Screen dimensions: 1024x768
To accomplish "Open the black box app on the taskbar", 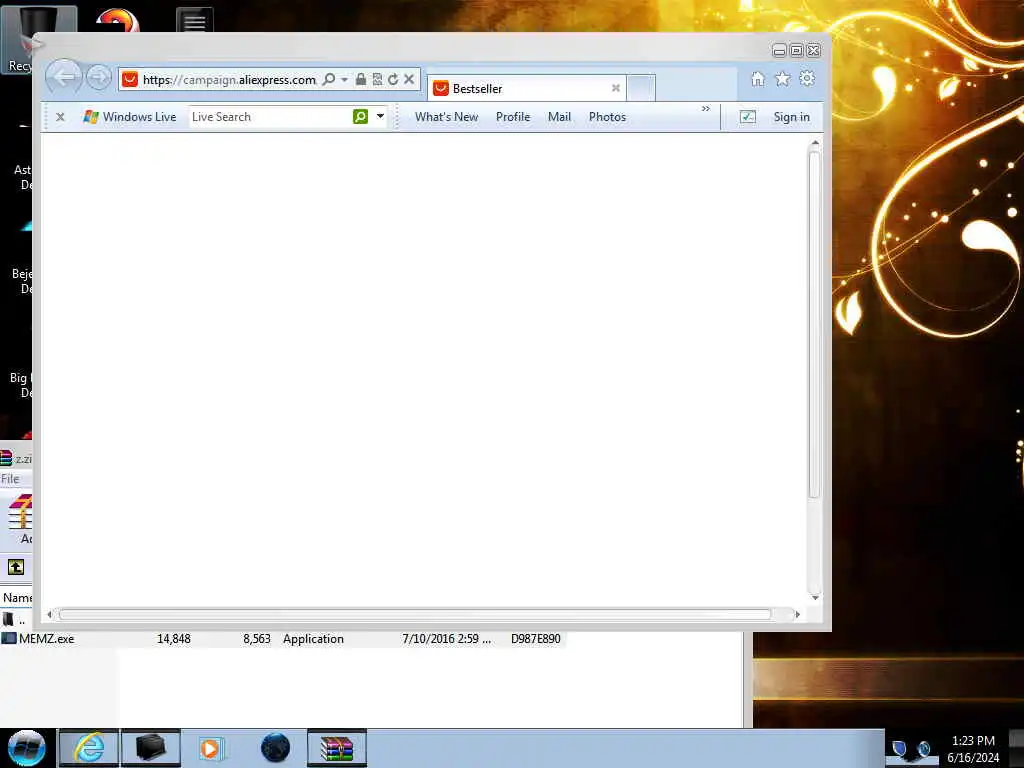I will 151,748.
